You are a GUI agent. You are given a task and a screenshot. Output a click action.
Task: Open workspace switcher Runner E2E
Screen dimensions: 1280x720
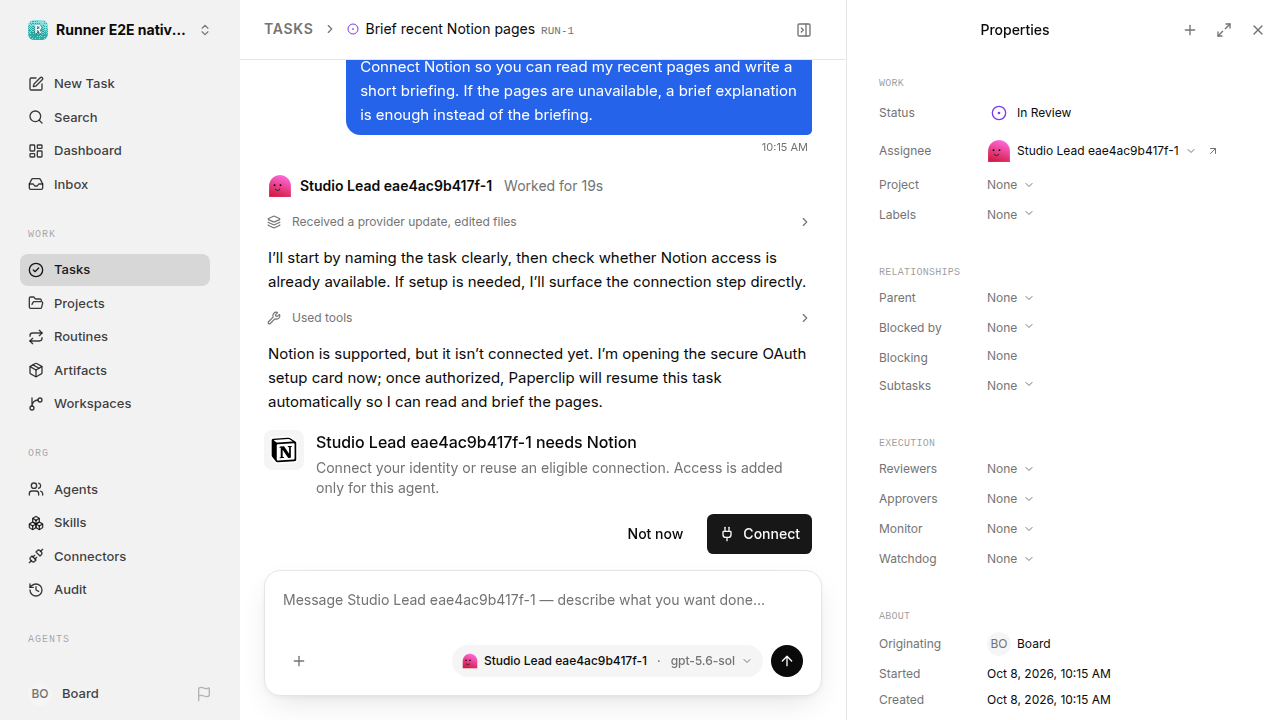[120, 30]
